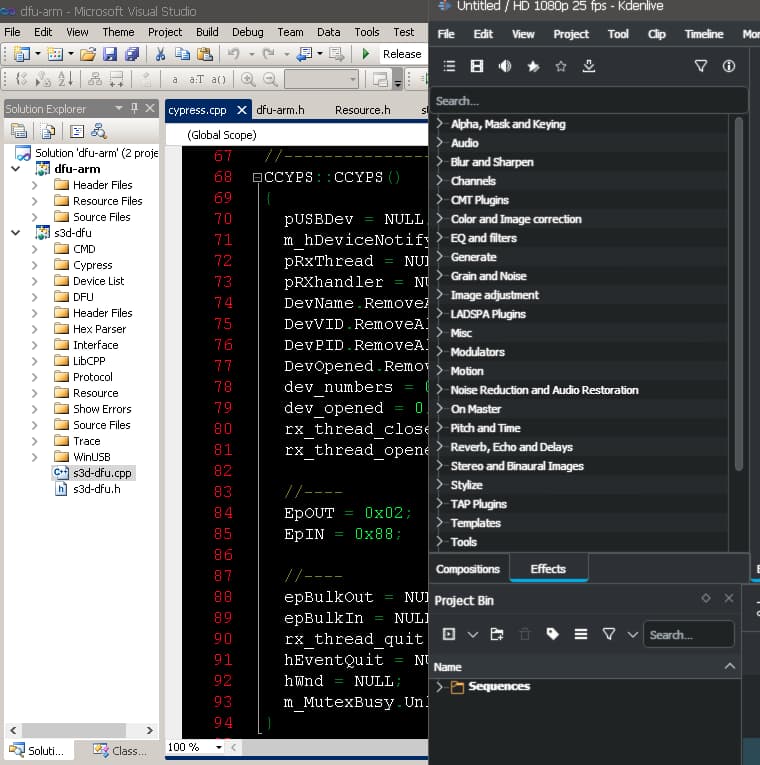Click Copy icon in Visual Studio toolbar

coord(182,54)
